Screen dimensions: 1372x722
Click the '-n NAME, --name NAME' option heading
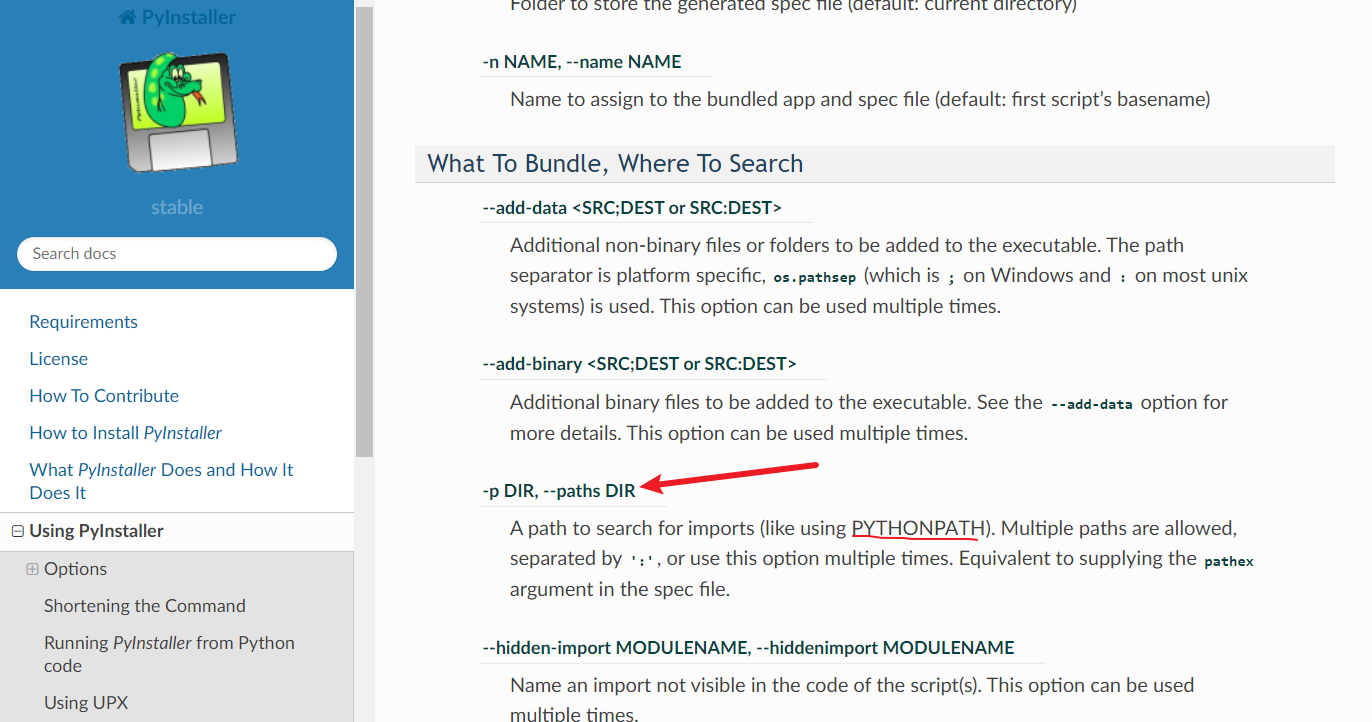(582, 62)
